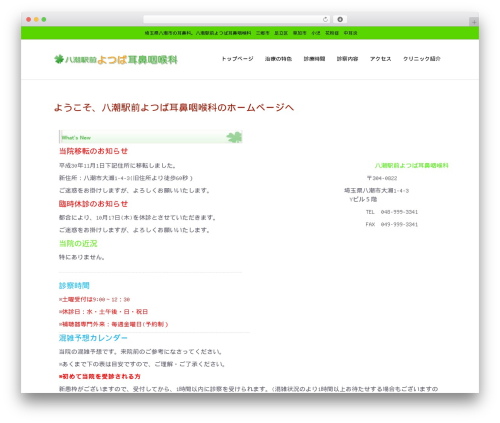500x423 pixels.
Task: Click the green top banner text
Action: (x=251, y=33)
